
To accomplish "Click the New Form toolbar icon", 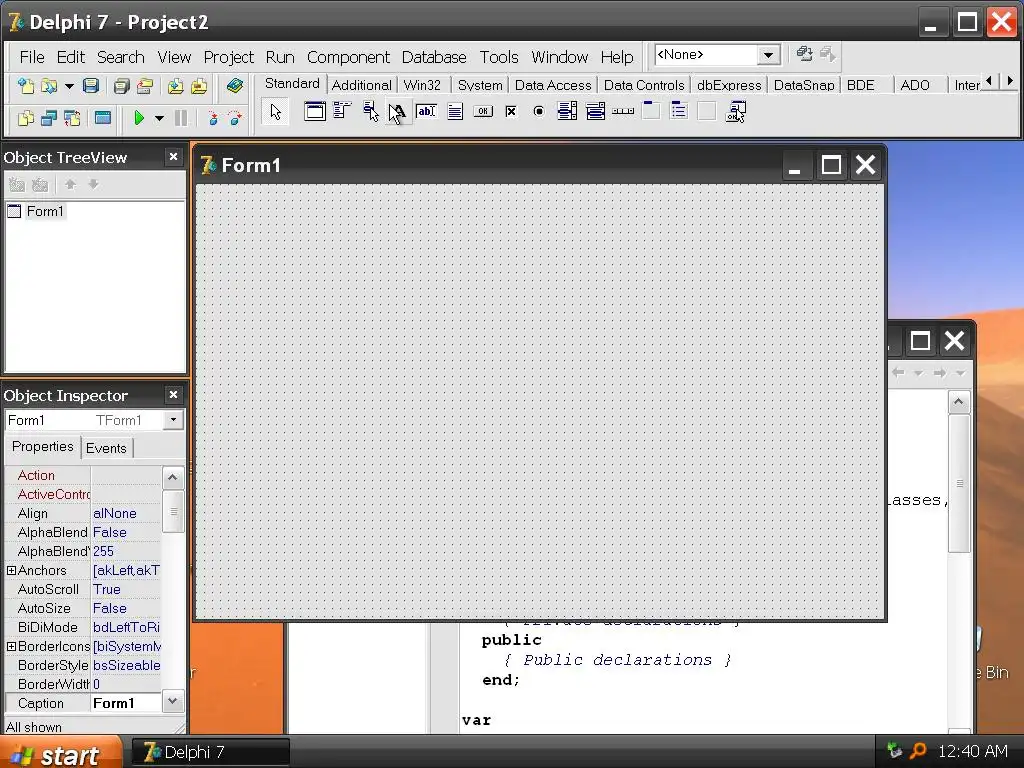I will pos(103,118).
